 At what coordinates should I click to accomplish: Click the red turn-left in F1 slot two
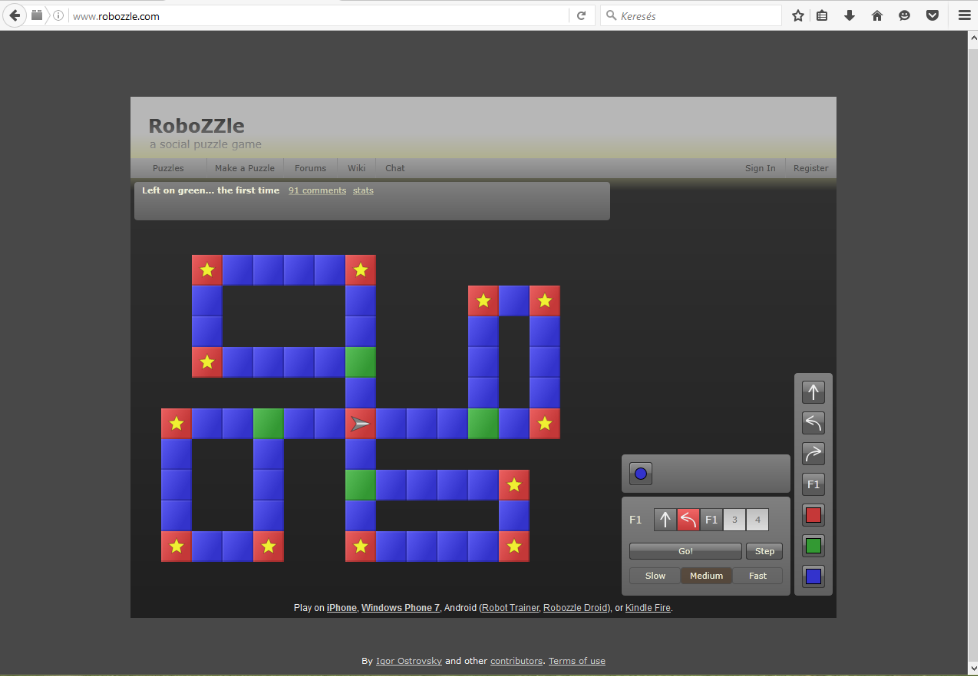688,519
